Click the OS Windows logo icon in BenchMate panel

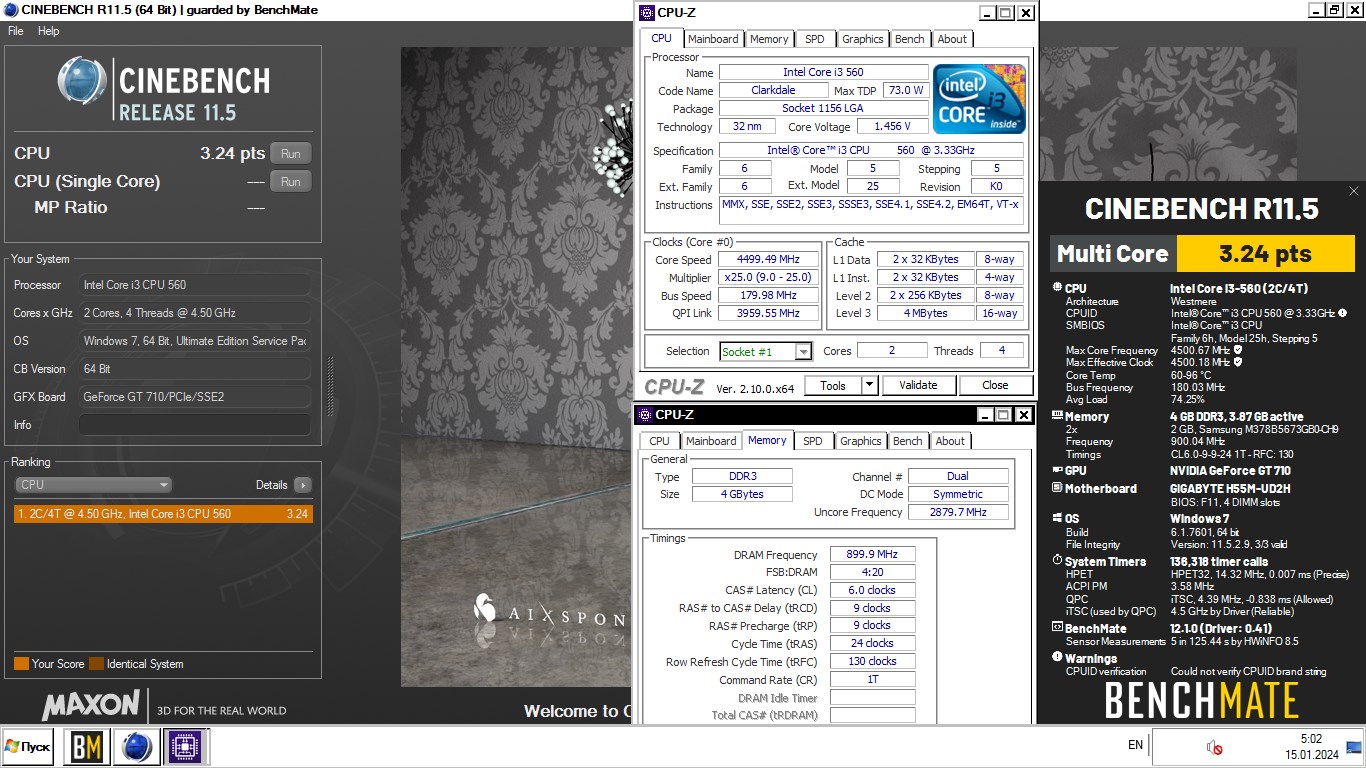(x=1057, y=519)
